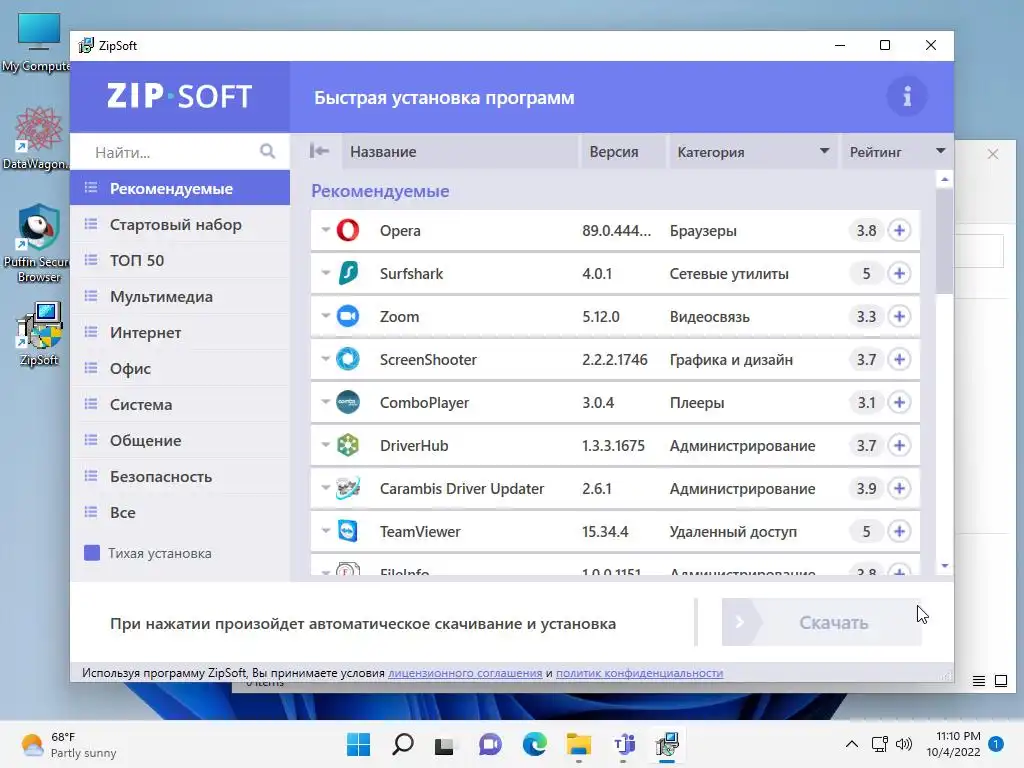Open the Мультимедиа category
Viewport: 1024px width, 768px height.
click(x=180, y=296)
